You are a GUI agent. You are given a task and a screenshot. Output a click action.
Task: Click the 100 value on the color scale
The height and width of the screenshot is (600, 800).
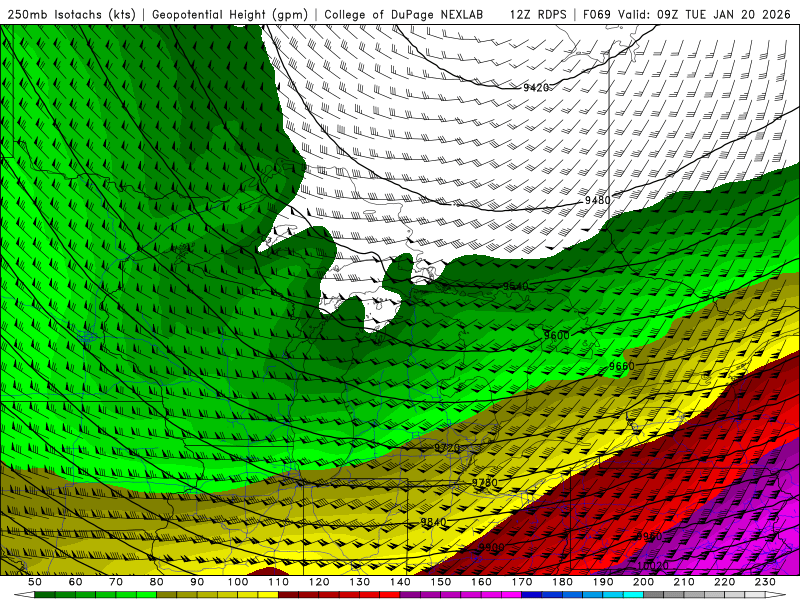(x=238, y=582)
